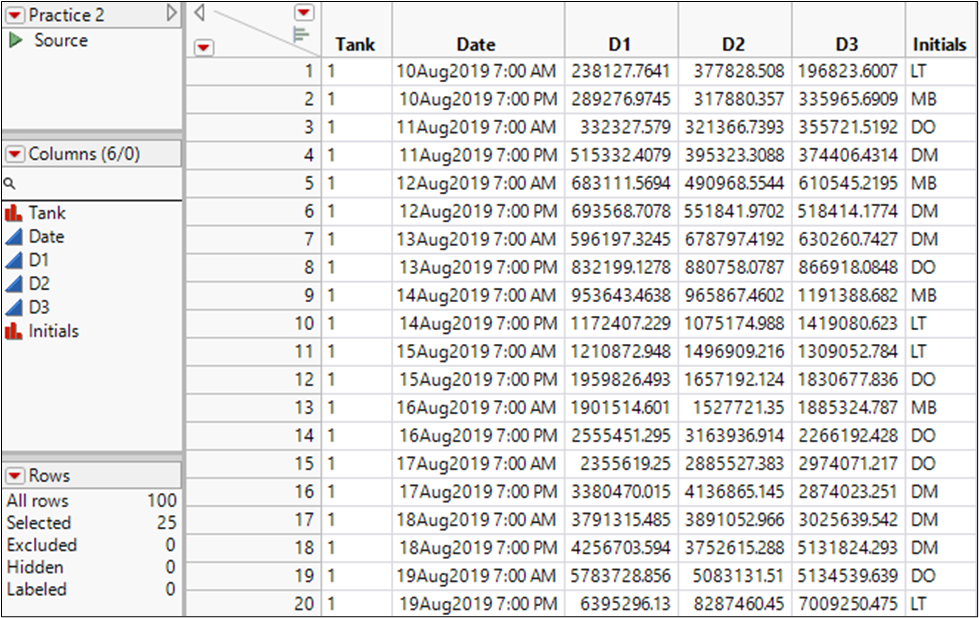Open the rows red triangle menu in grid corner
The width and height of the screenshot is (979, 618).
[x=202, y=47]
